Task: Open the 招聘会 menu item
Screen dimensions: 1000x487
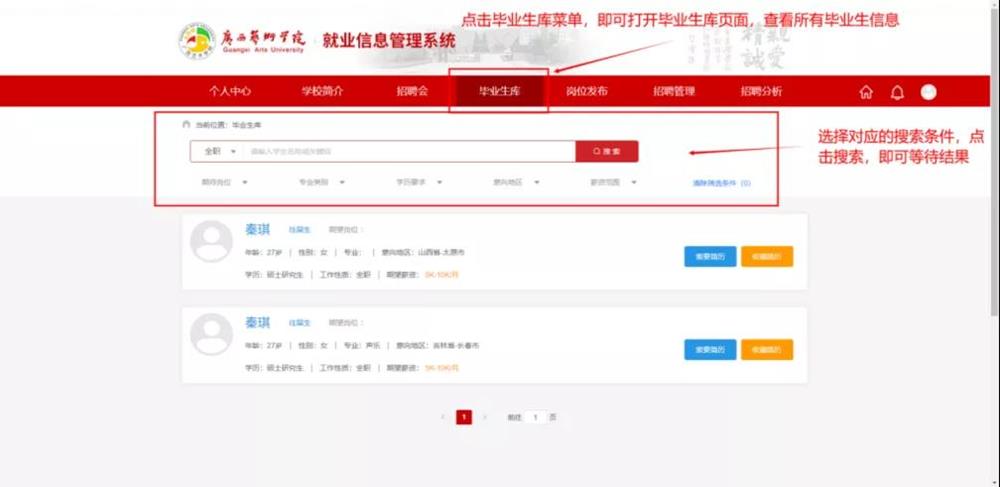Action: [x=412, y=92]
